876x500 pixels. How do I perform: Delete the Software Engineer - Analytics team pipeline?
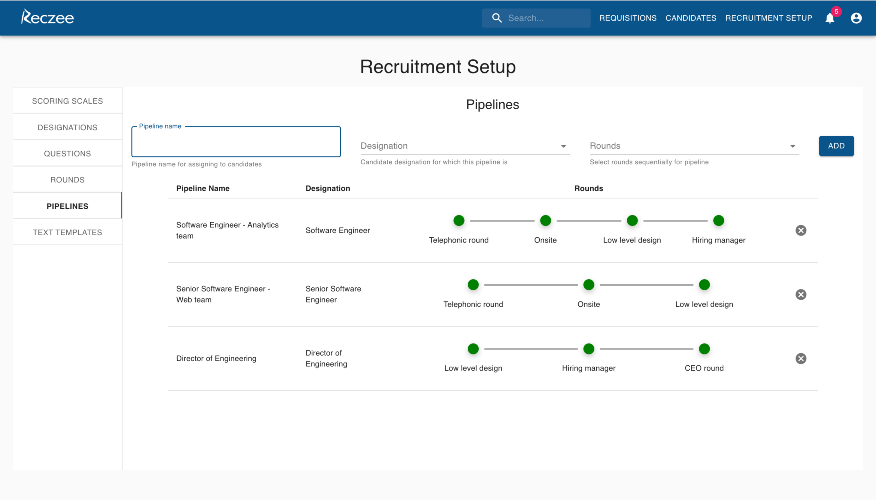(801, 230)
